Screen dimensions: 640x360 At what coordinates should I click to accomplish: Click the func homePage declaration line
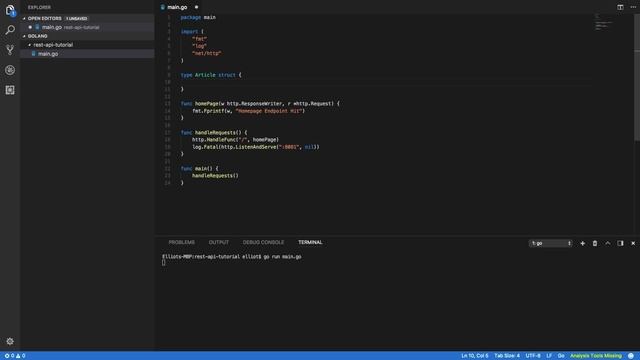260,104
